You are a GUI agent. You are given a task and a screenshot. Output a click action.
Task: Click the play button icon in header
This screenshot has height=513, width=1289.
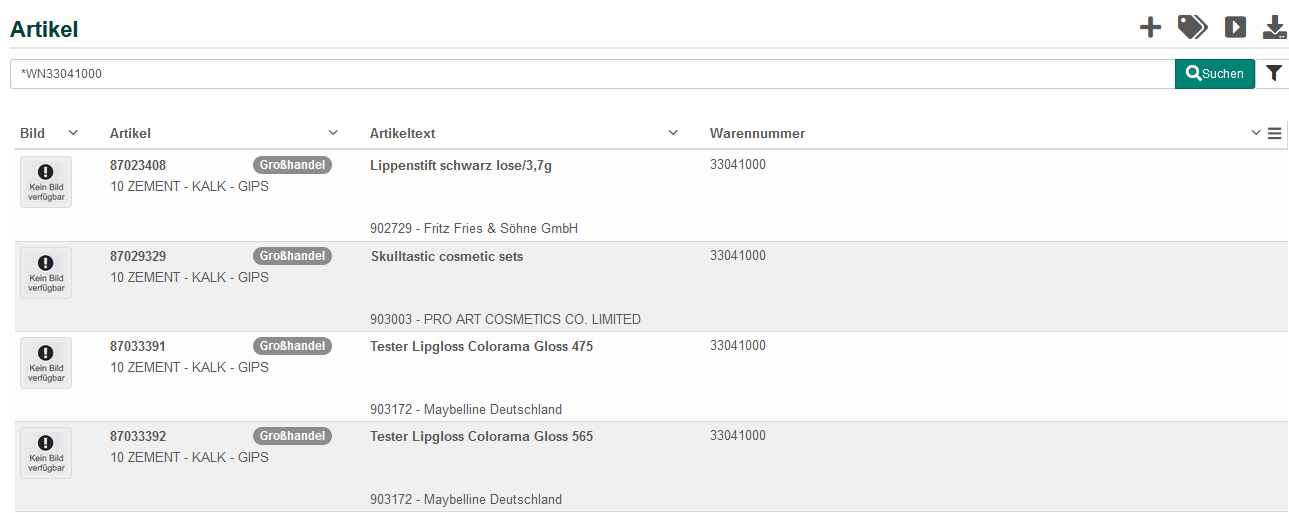click(1236, 27)
